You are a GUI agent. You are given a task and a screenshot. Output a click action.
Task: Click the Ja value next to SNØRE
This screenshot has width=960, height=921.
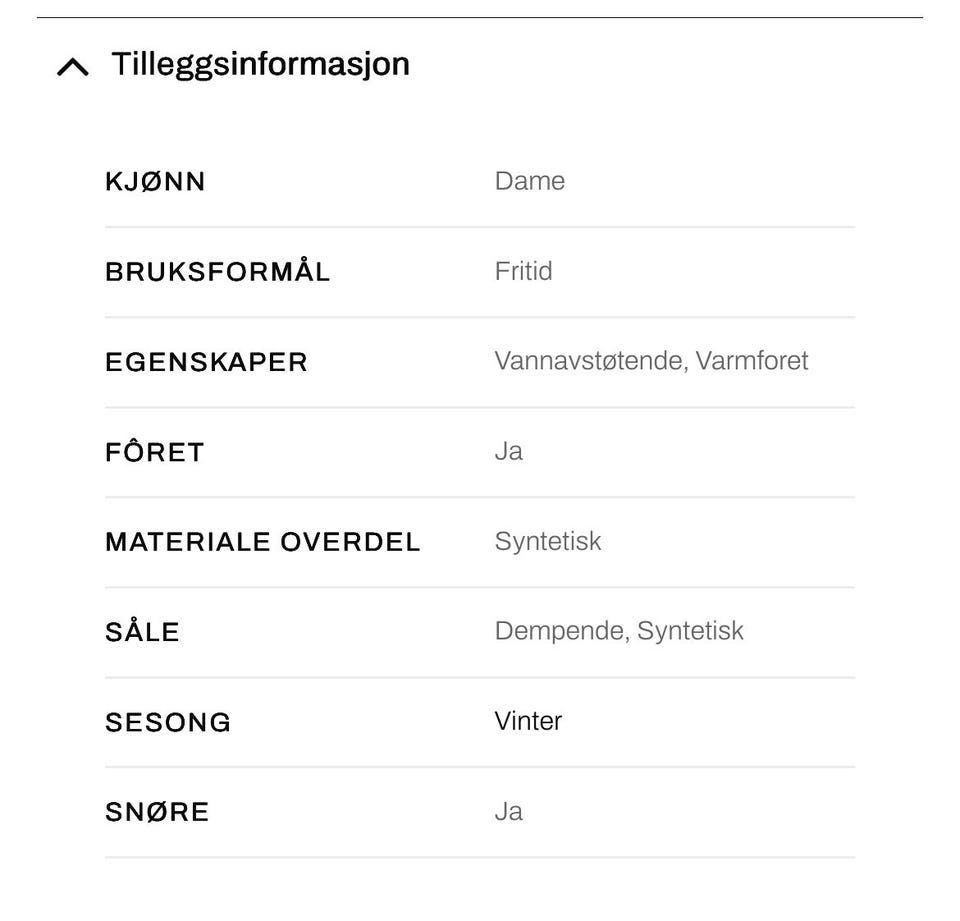[x=509, y=812]
